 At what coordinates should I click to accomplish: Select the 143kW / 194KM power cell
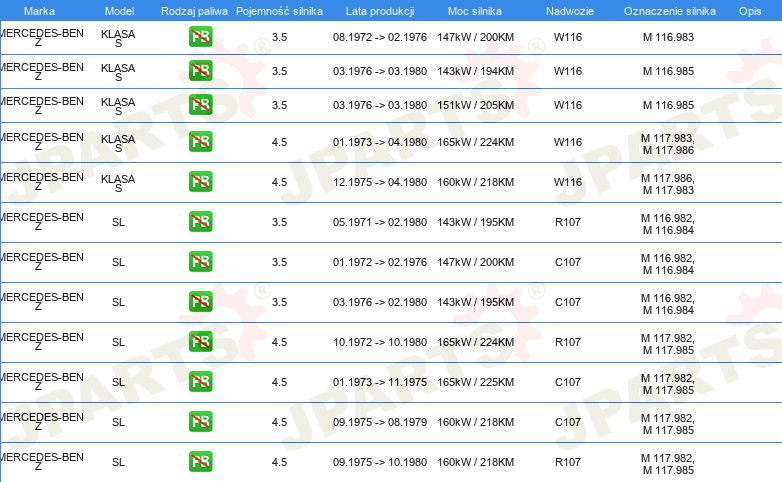475,71
